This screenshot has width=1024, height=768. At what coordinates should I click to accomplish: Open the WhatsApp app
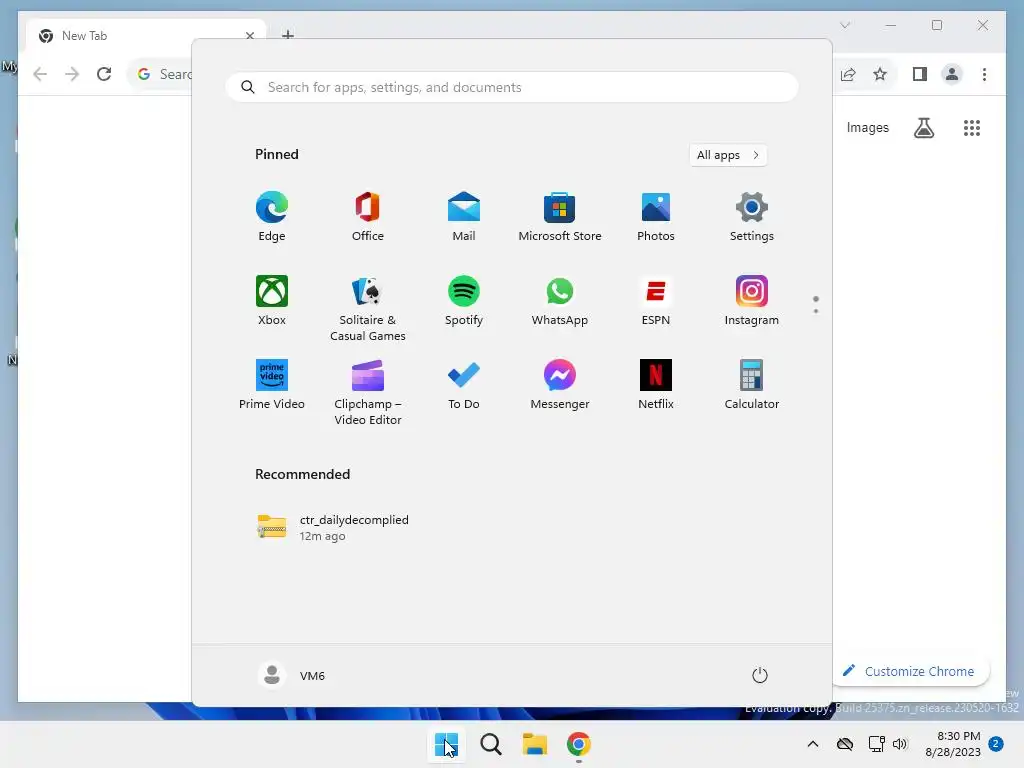(x=560, y=301)
